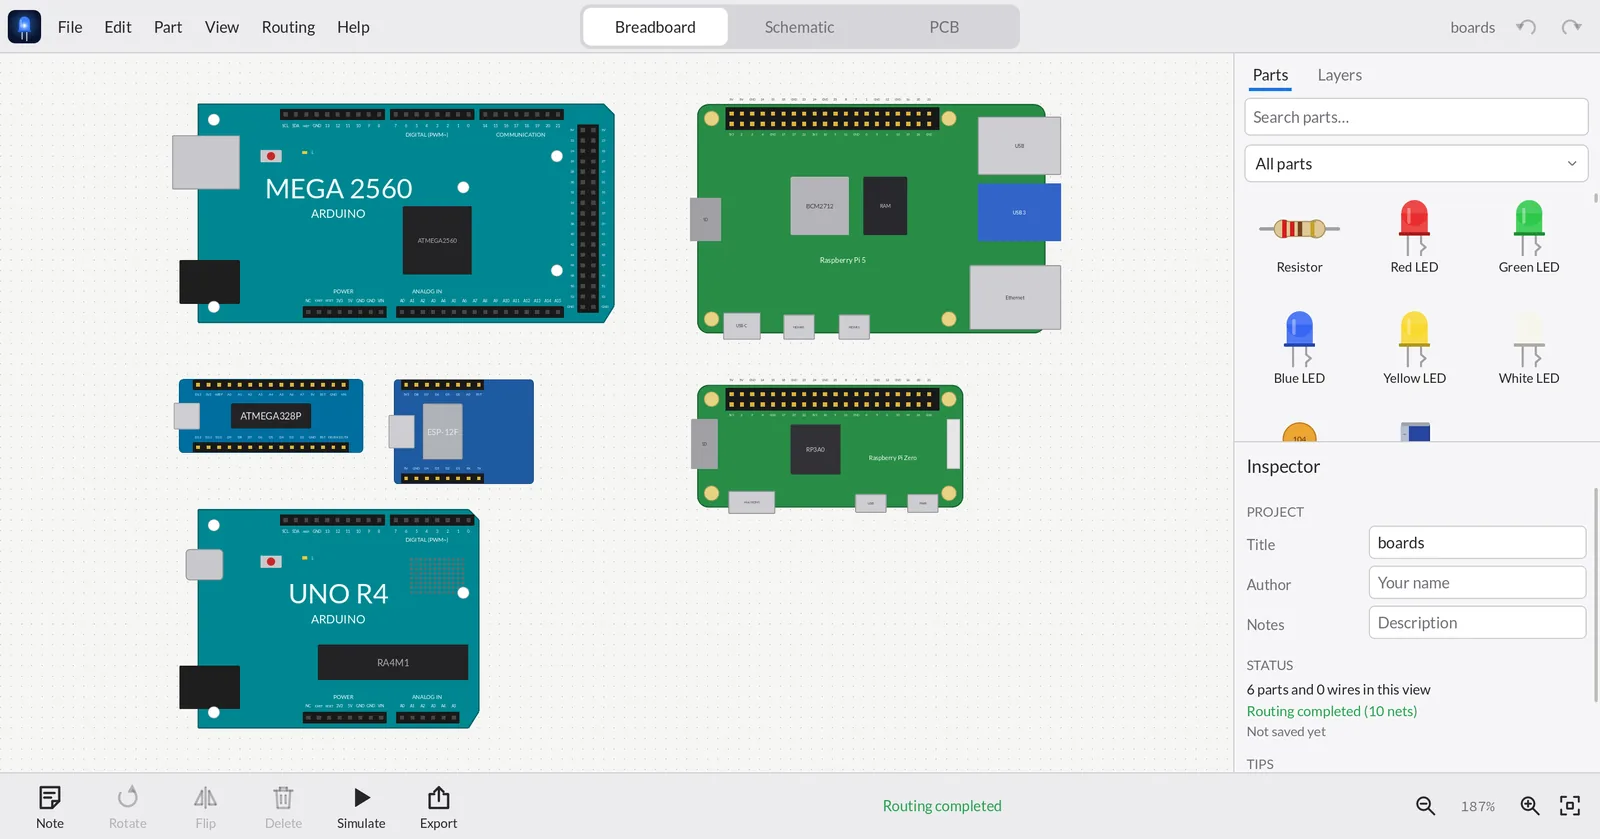
Task: Switch to the Breadboard view
Action: click(655, 27)
